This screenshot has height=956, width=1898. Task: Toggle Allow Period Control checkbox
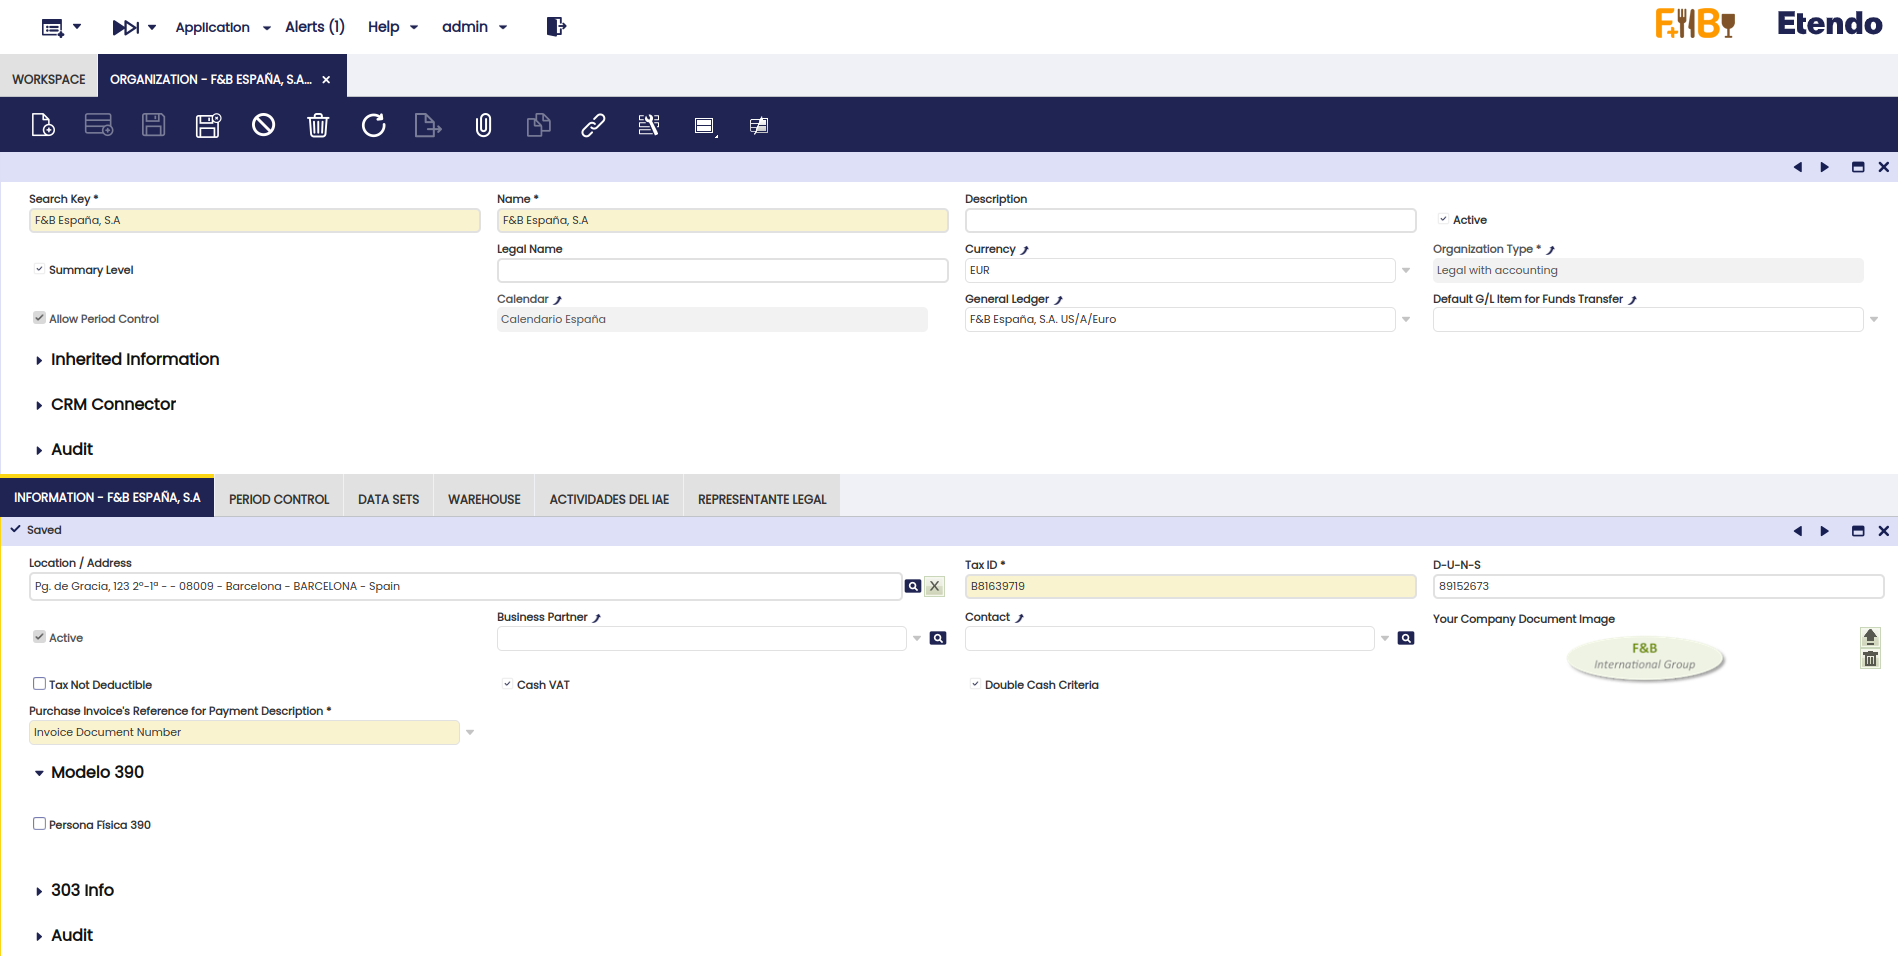point(39,318)
